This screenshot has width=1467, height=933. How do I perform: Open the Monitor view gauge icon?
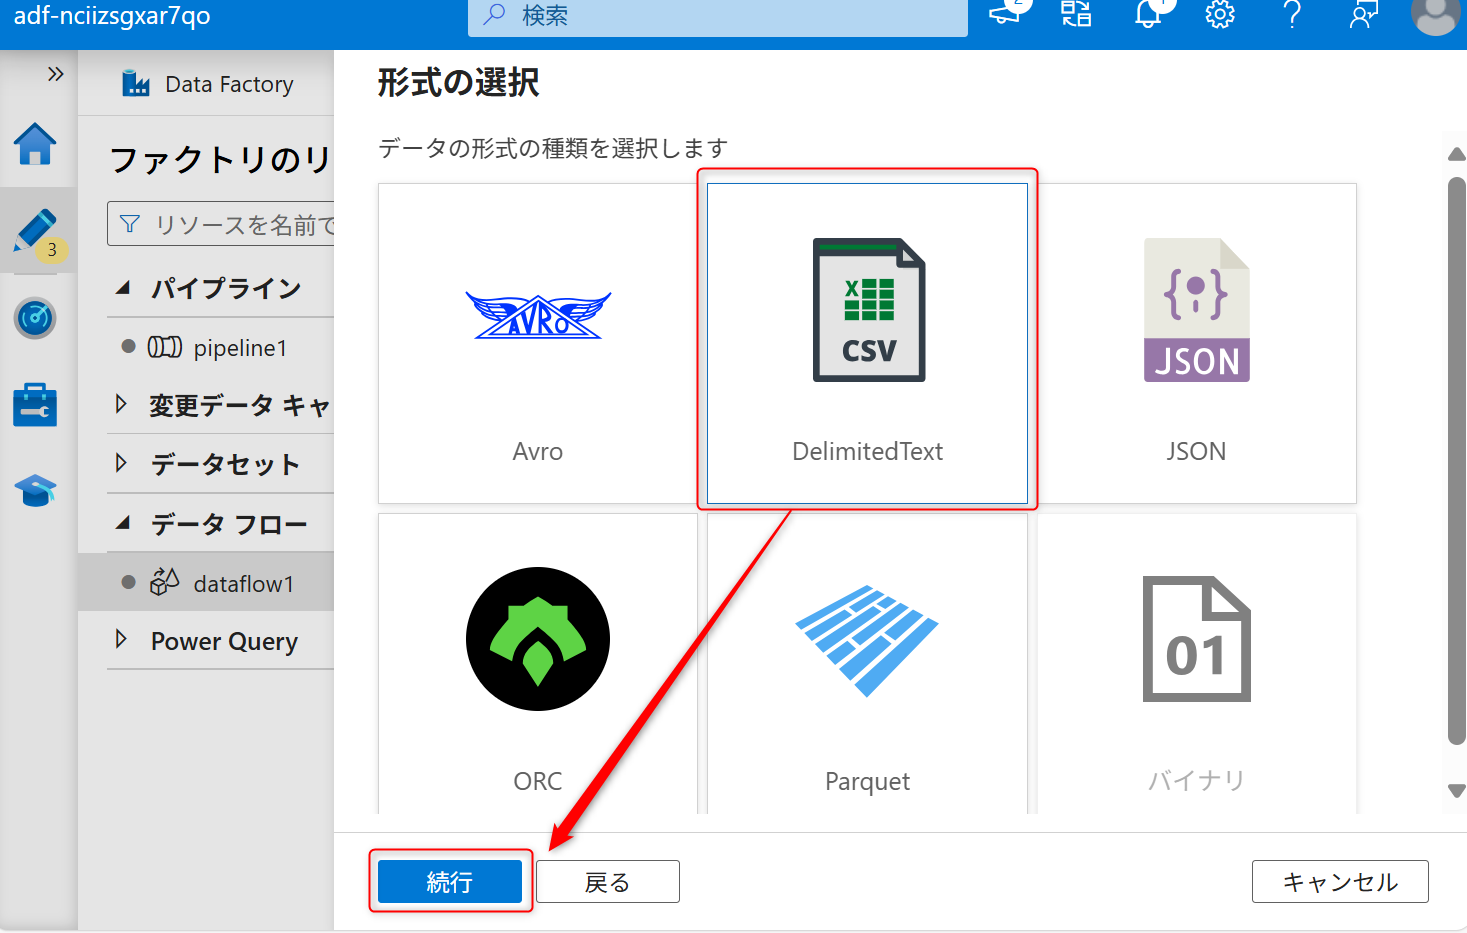[x=36, y=318]
